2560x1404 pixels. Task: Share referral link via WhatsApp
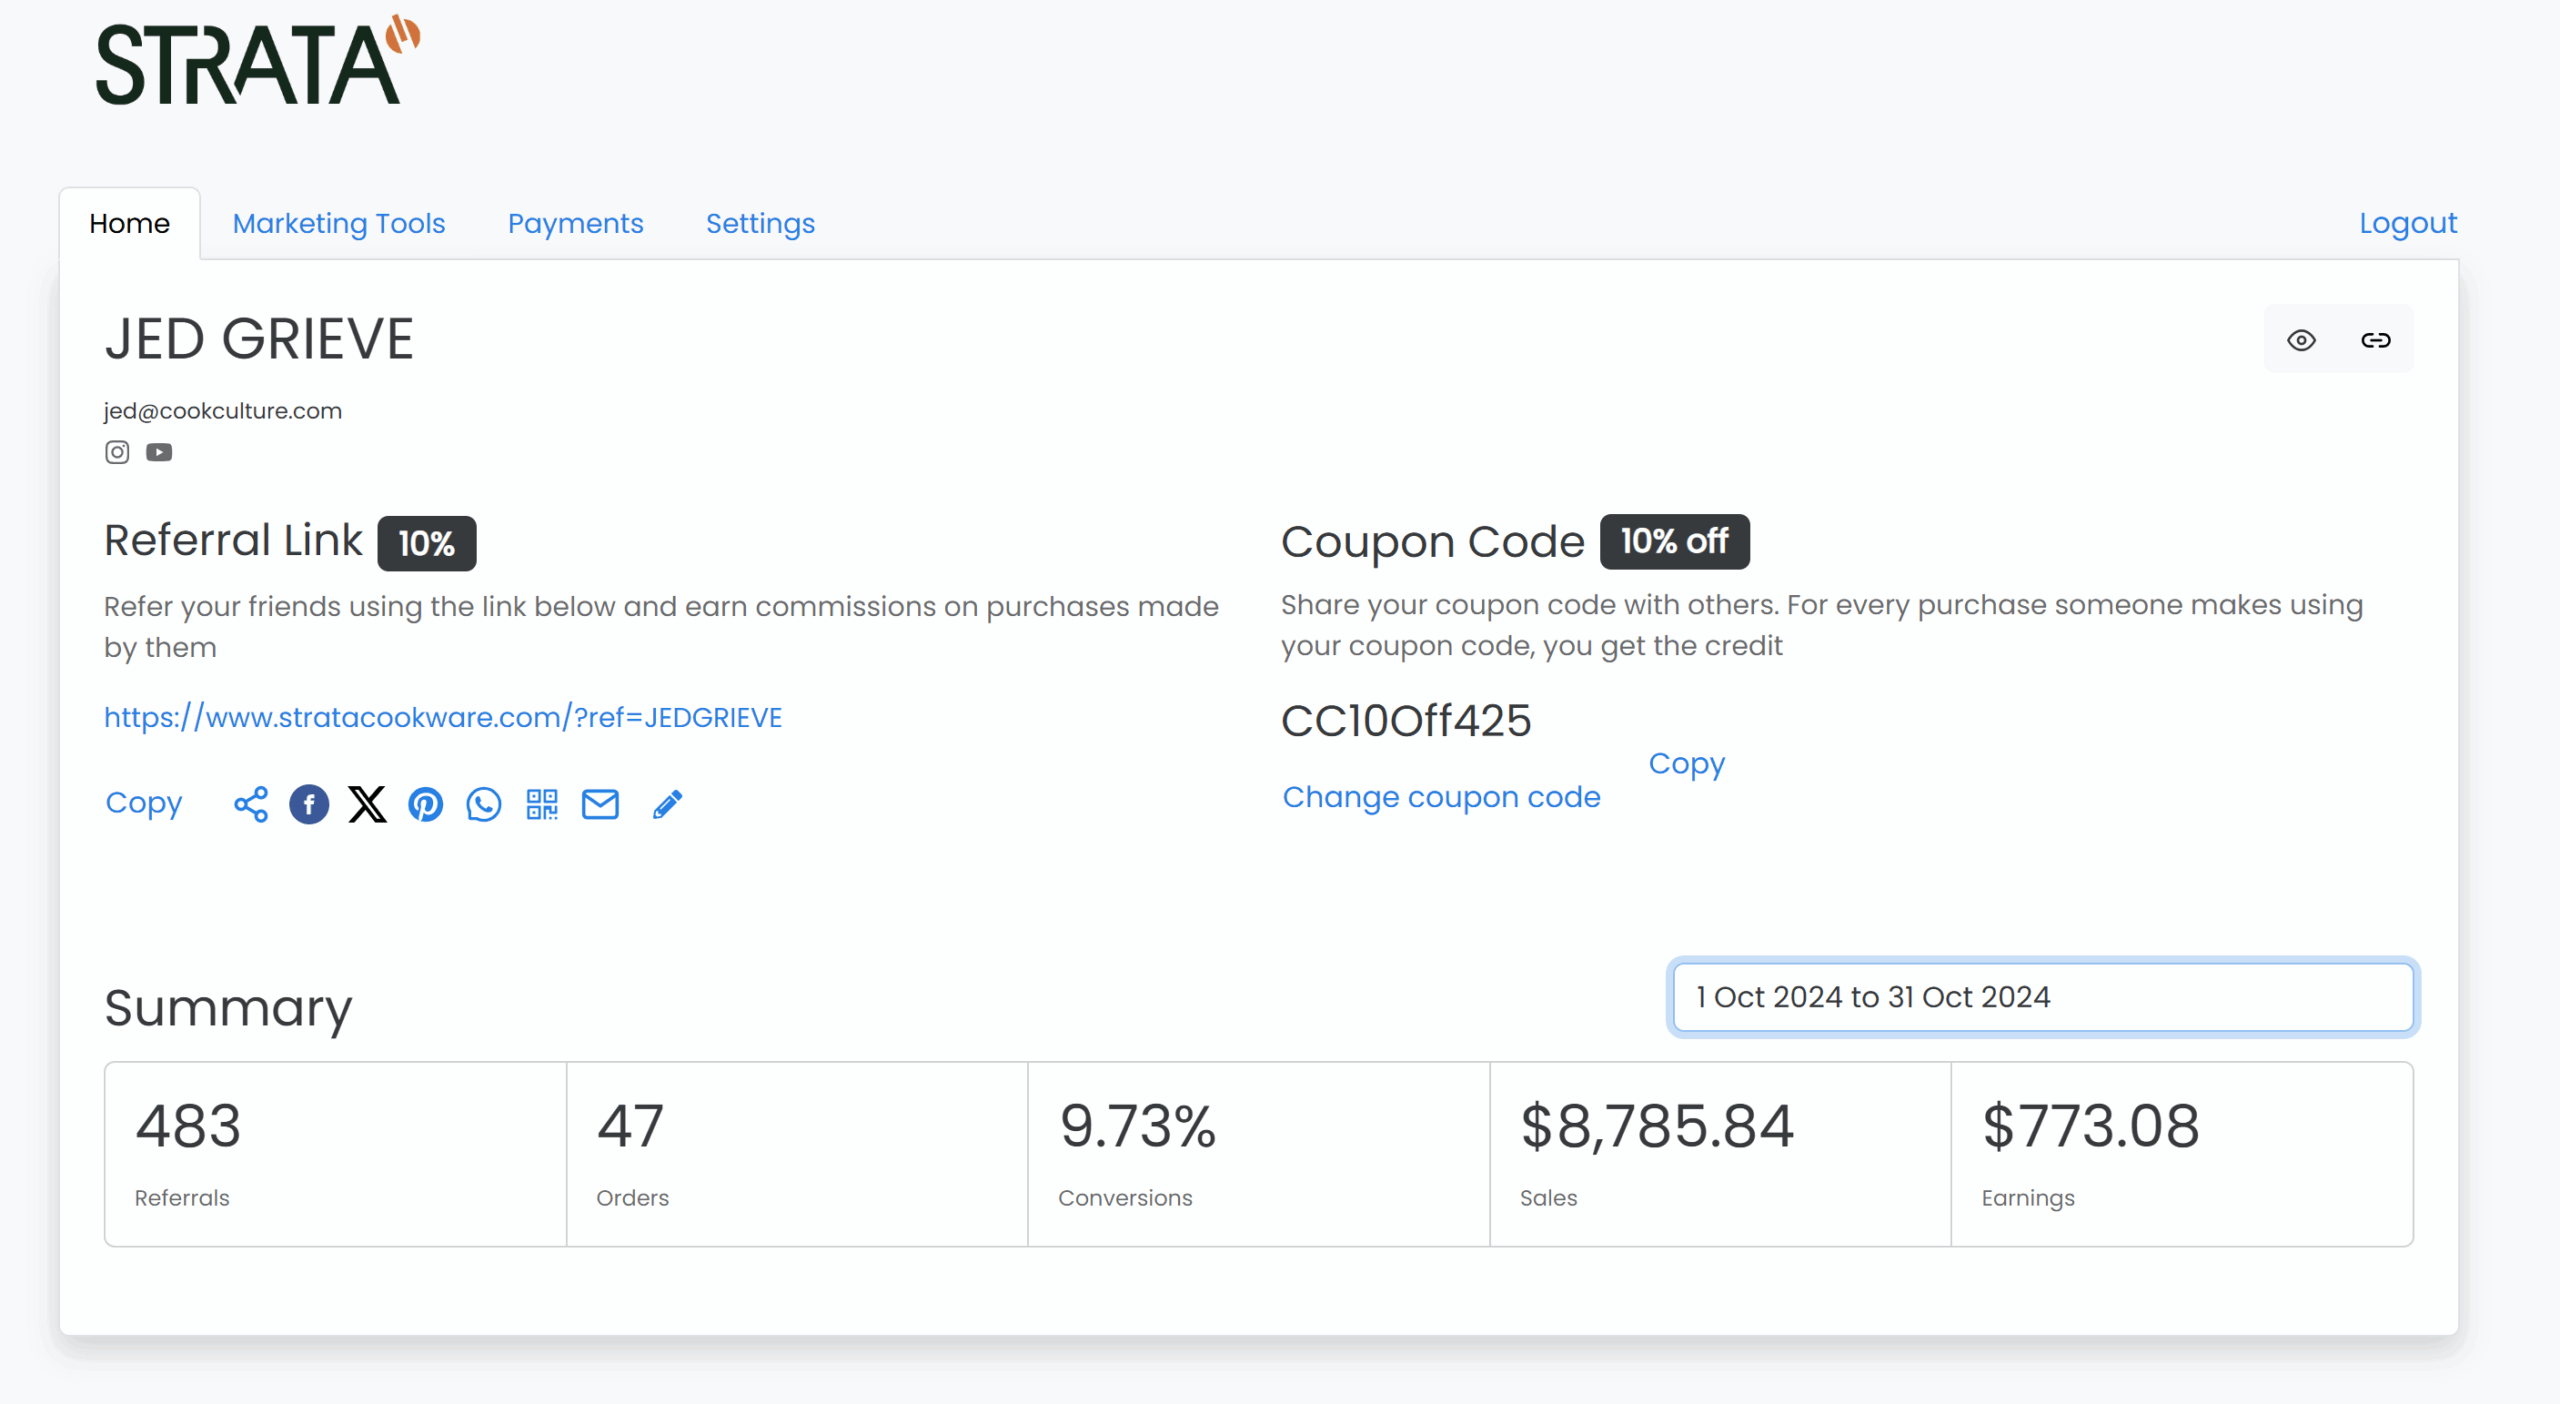pos(484,804)
